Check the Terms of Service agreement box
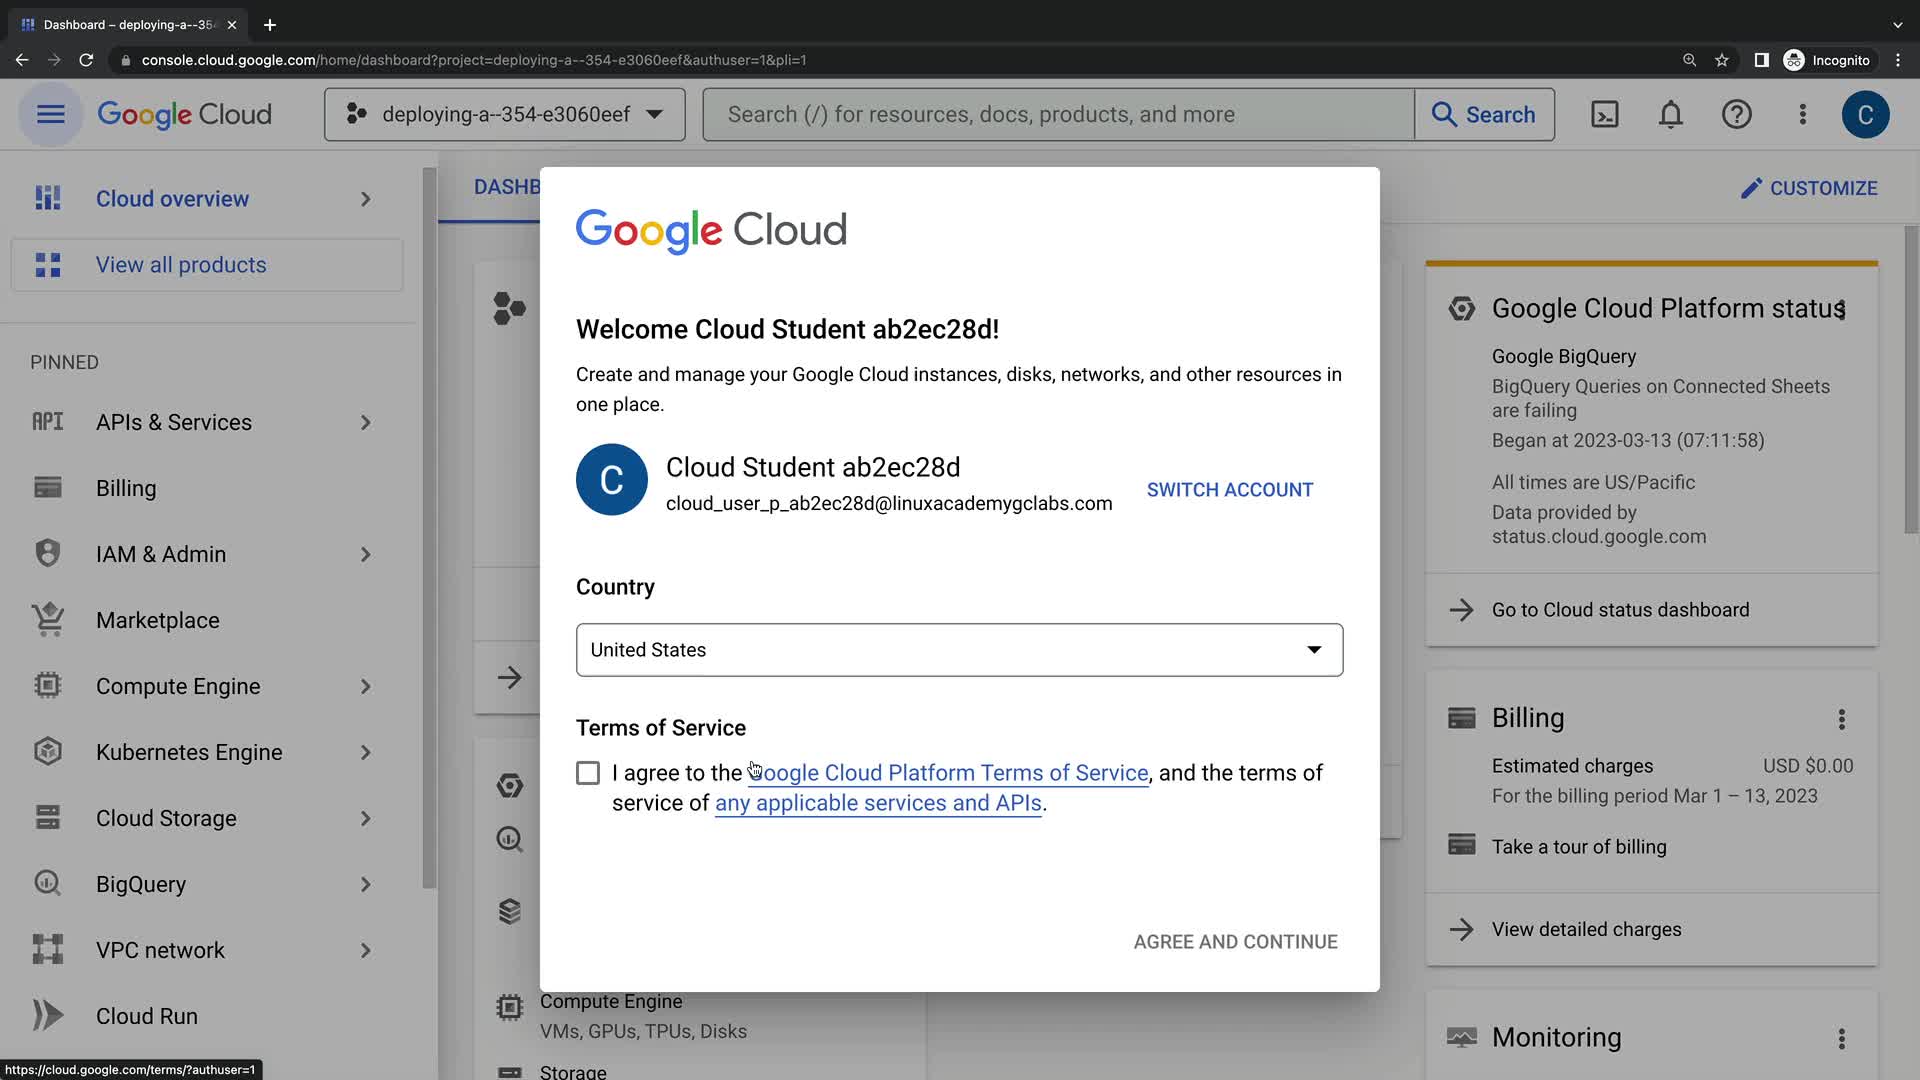Screen dimensions: 1920x1080 (x=588, y=773)
